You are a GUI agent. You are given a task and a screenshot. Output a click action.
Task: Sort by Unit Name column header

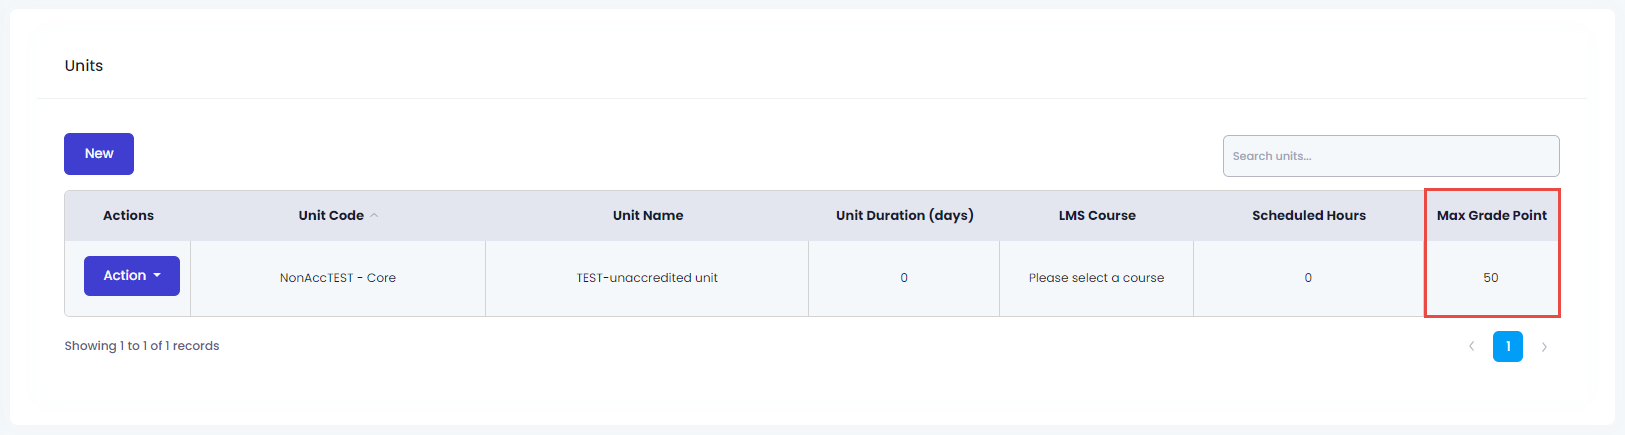click(648, 215)
